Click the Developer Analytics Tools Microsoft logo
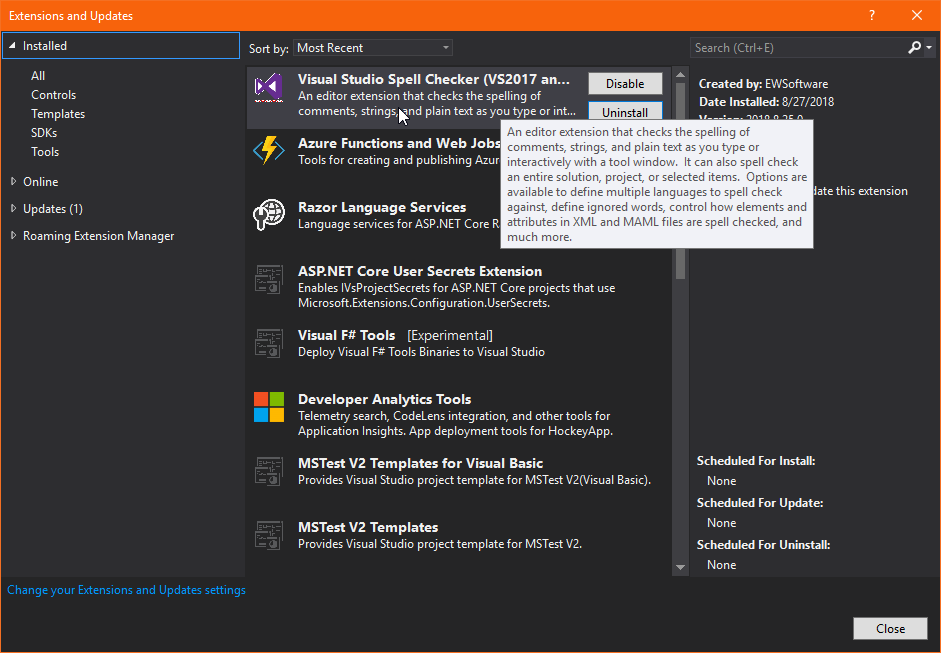The image size is (941, 653). pyautogui.click(x=269, y=407)
